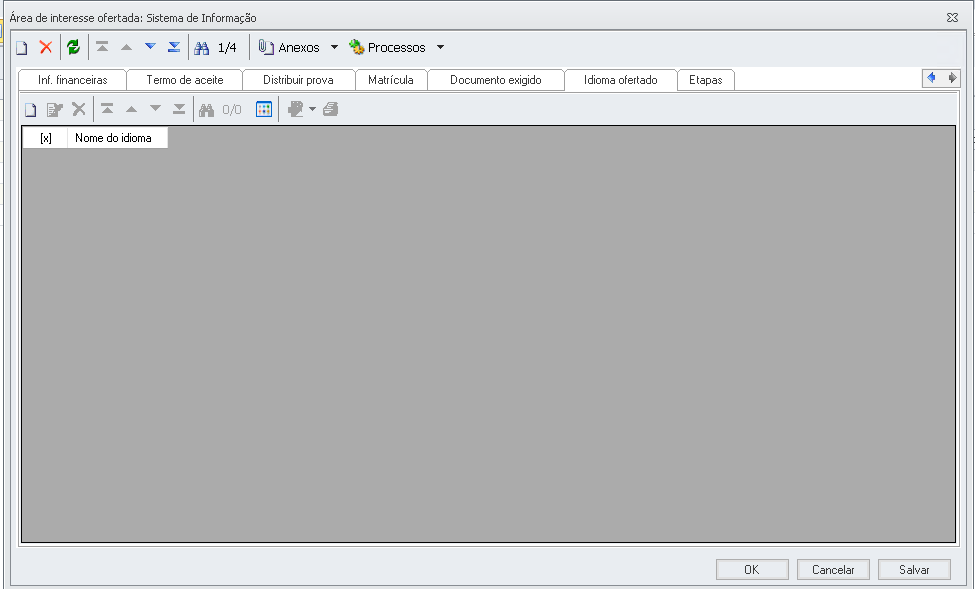Click the grid print icon

330,109
